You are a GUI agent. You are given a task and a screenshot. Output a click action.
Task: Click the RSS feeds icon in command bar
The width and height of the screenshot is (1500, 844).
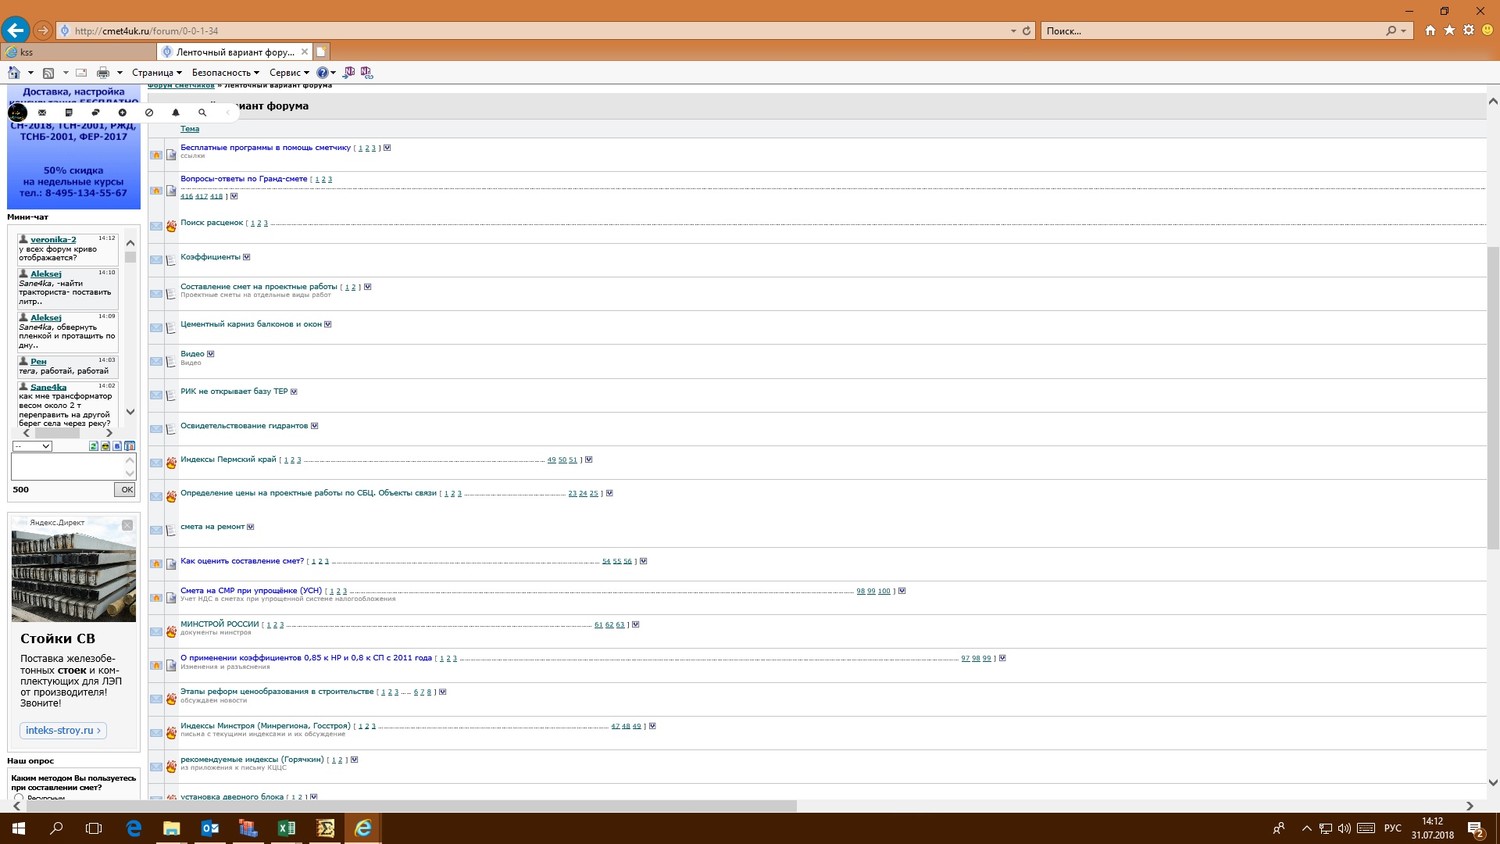[48, 73]
